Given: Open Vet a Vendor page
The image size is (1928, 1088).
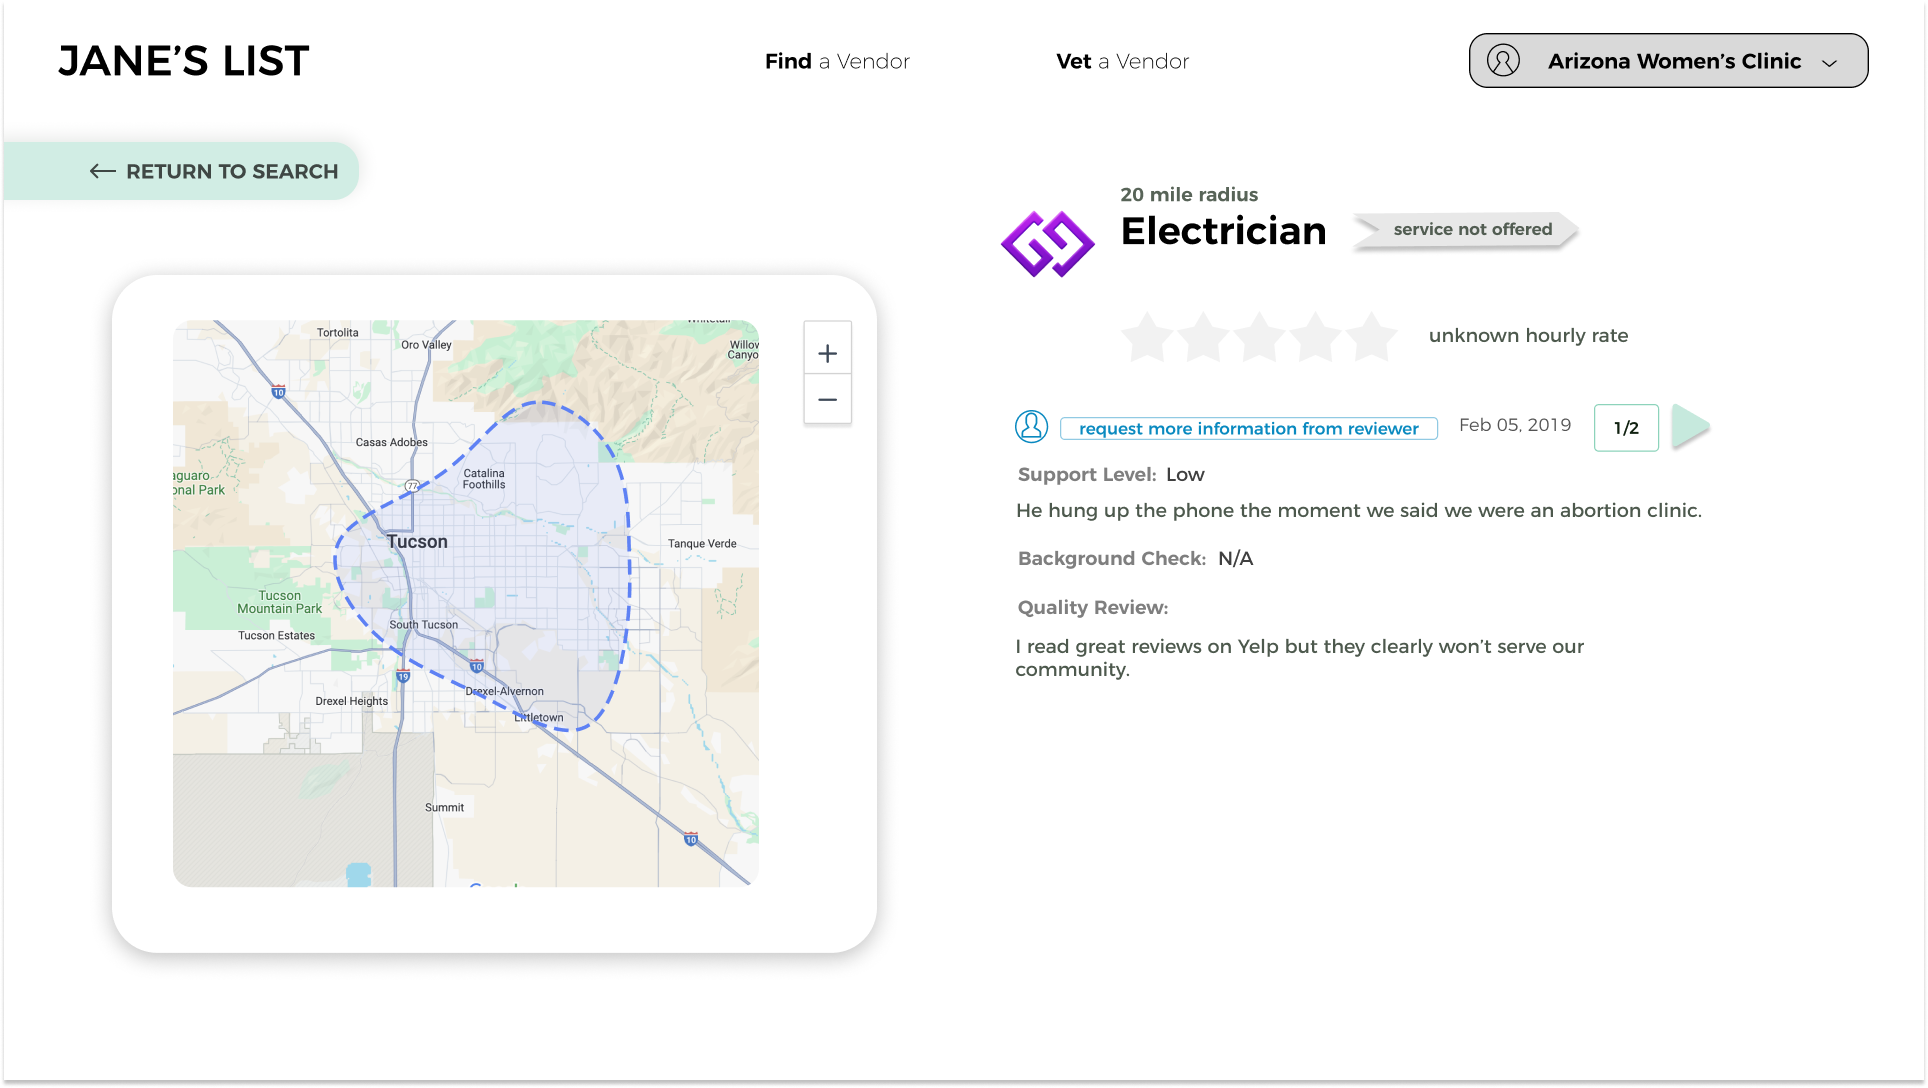Looking at the screenshot, I should pyautogui.click(x=1122, y=61).
